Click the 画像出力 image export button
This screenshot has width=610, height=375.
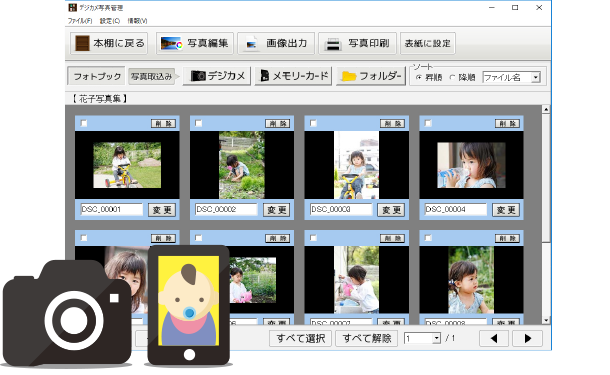[277, 43]
